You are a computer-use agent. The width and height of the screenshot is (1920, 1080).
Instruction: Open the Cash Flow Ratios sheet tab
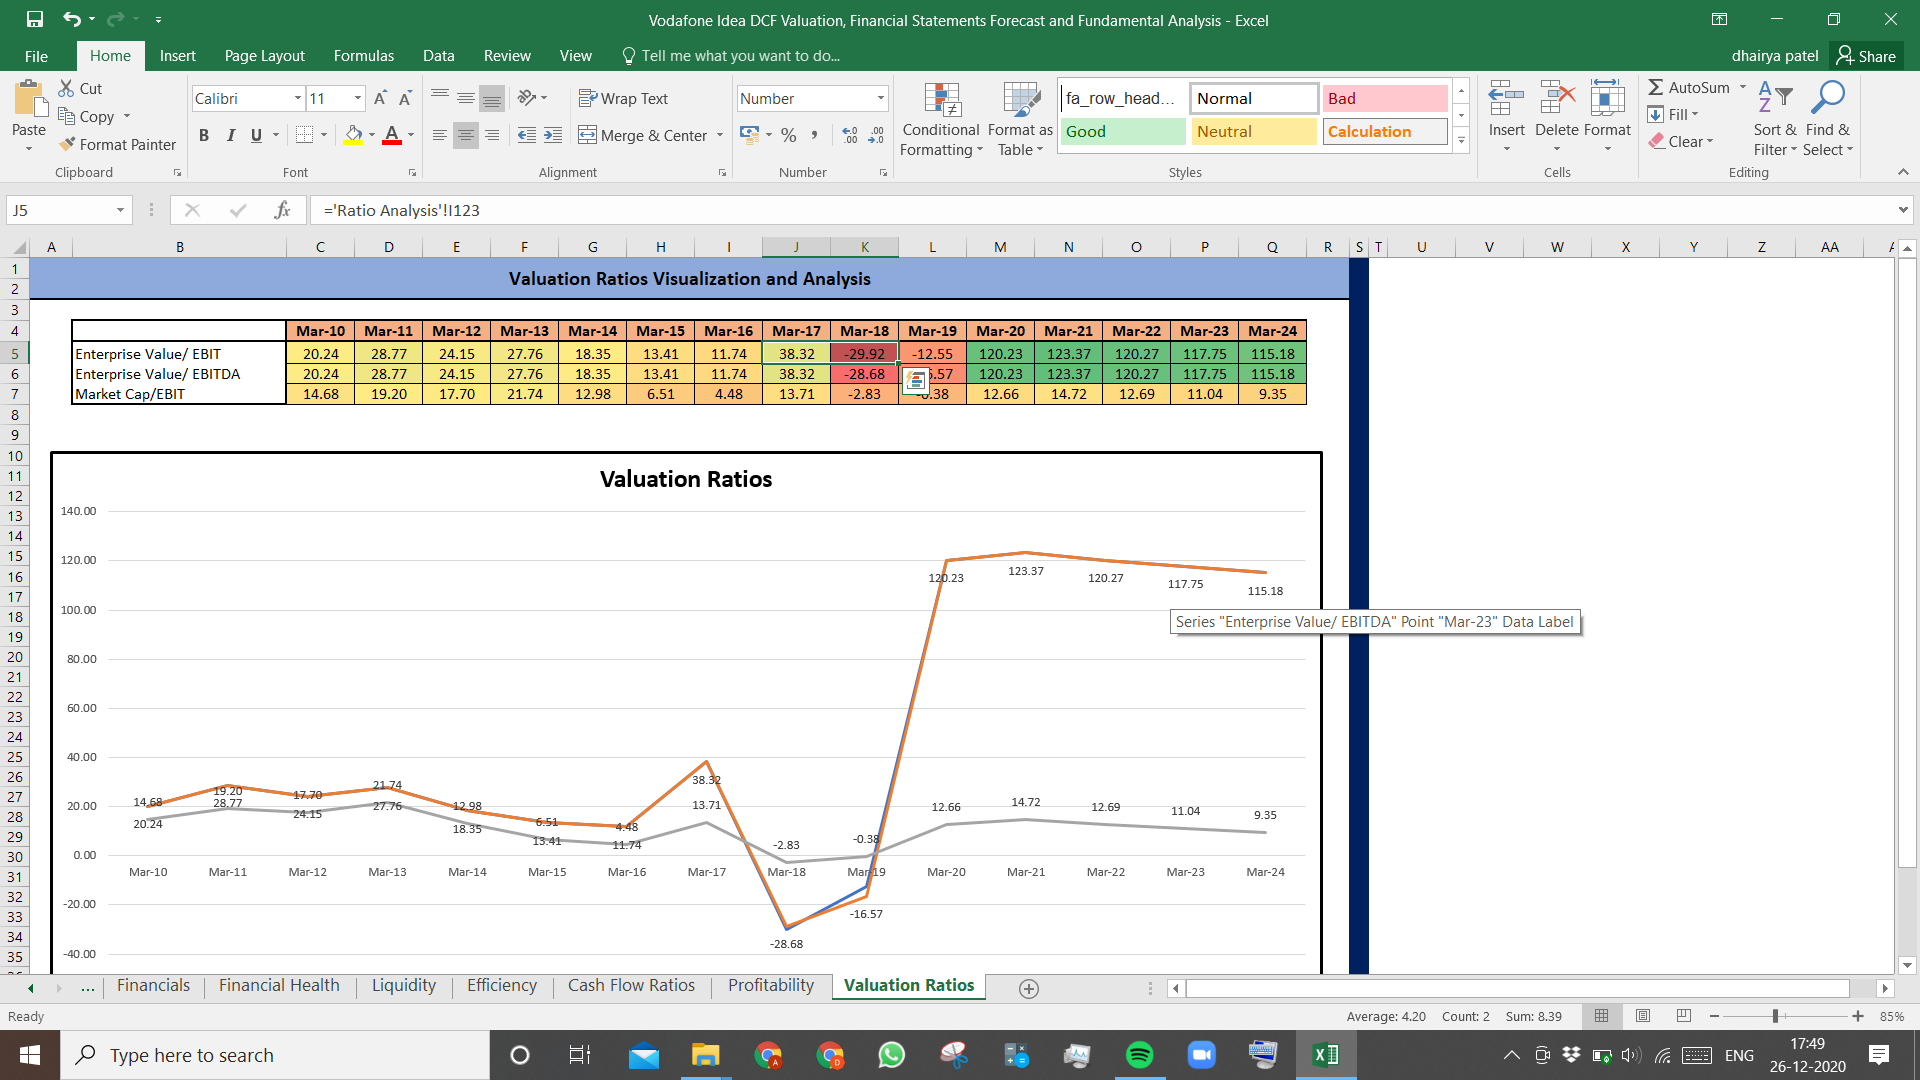(631, 985)
